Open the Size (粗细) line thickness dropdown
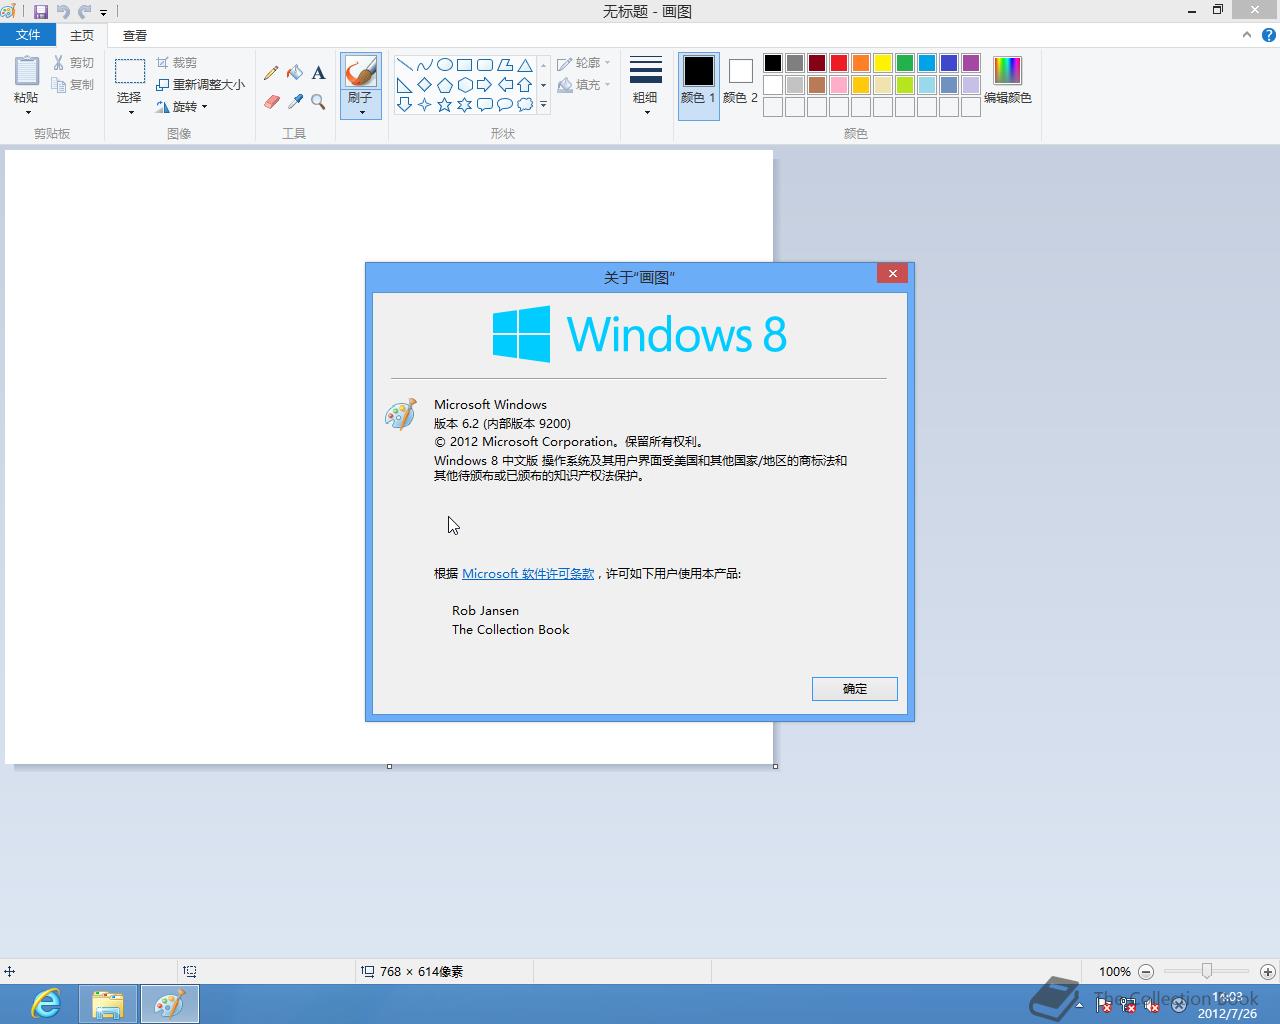This screenshot has width=1280, height=1024. pos(646,85)
